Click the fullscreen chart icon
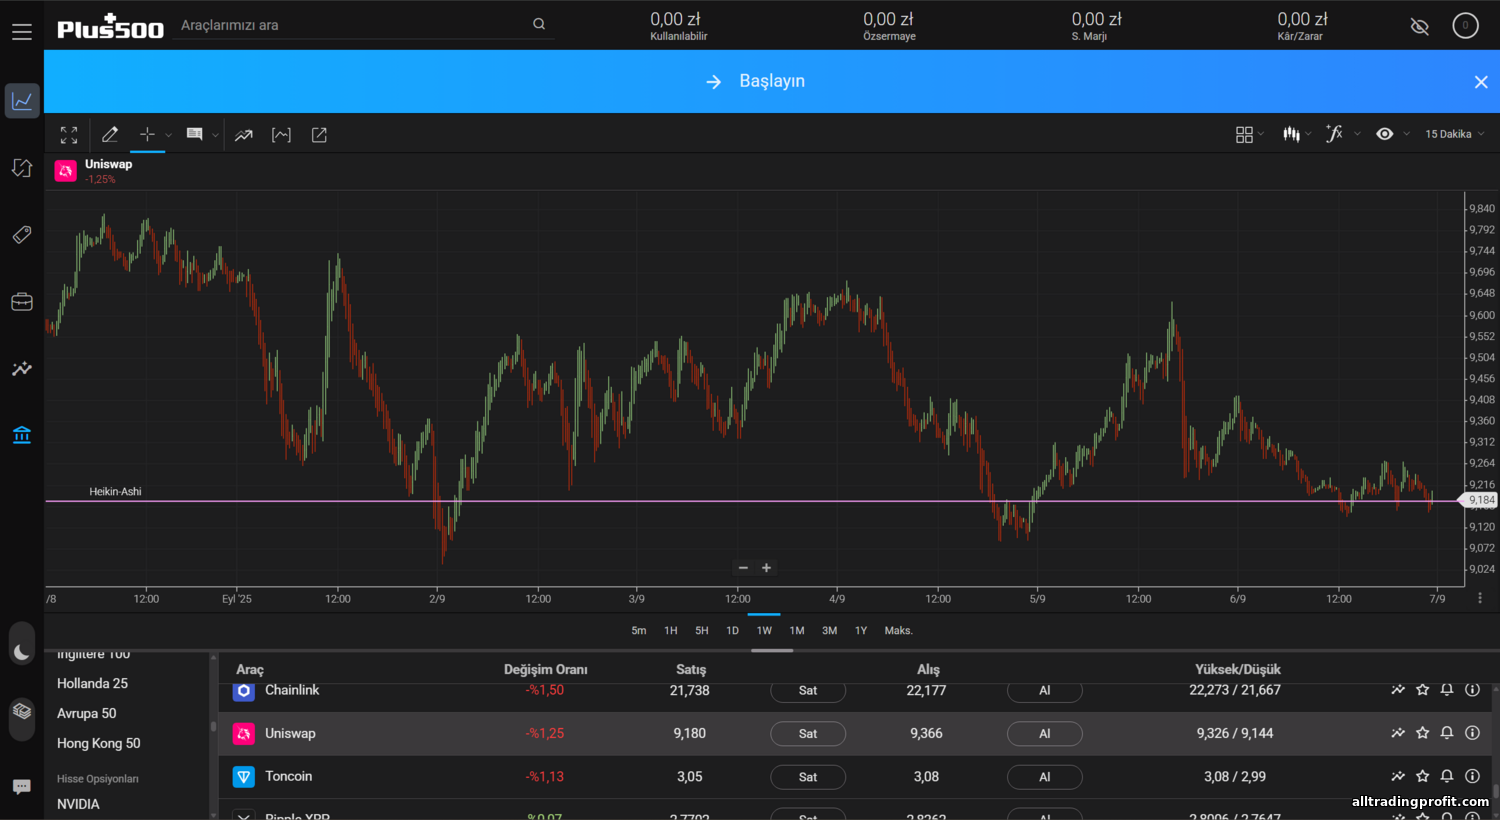 [69, 135]
